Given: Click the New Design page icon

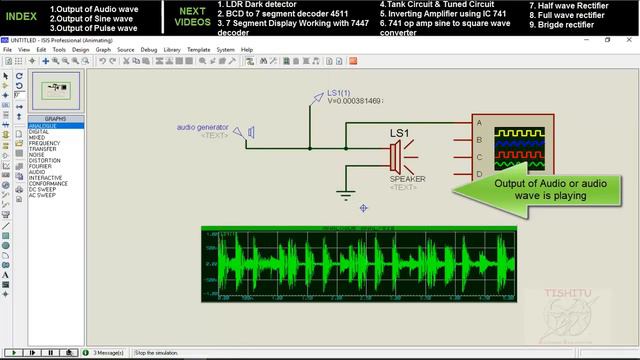Looking at the screenshot, I should [x=19, y=134].
